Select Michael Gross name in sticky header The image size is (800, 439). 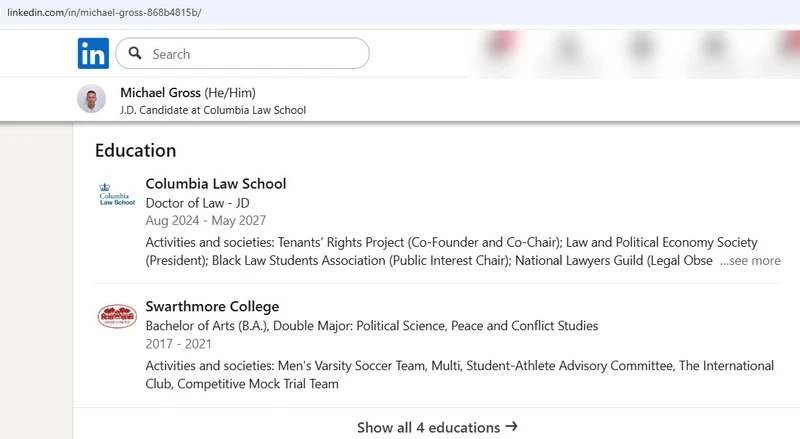click(160, 92)
